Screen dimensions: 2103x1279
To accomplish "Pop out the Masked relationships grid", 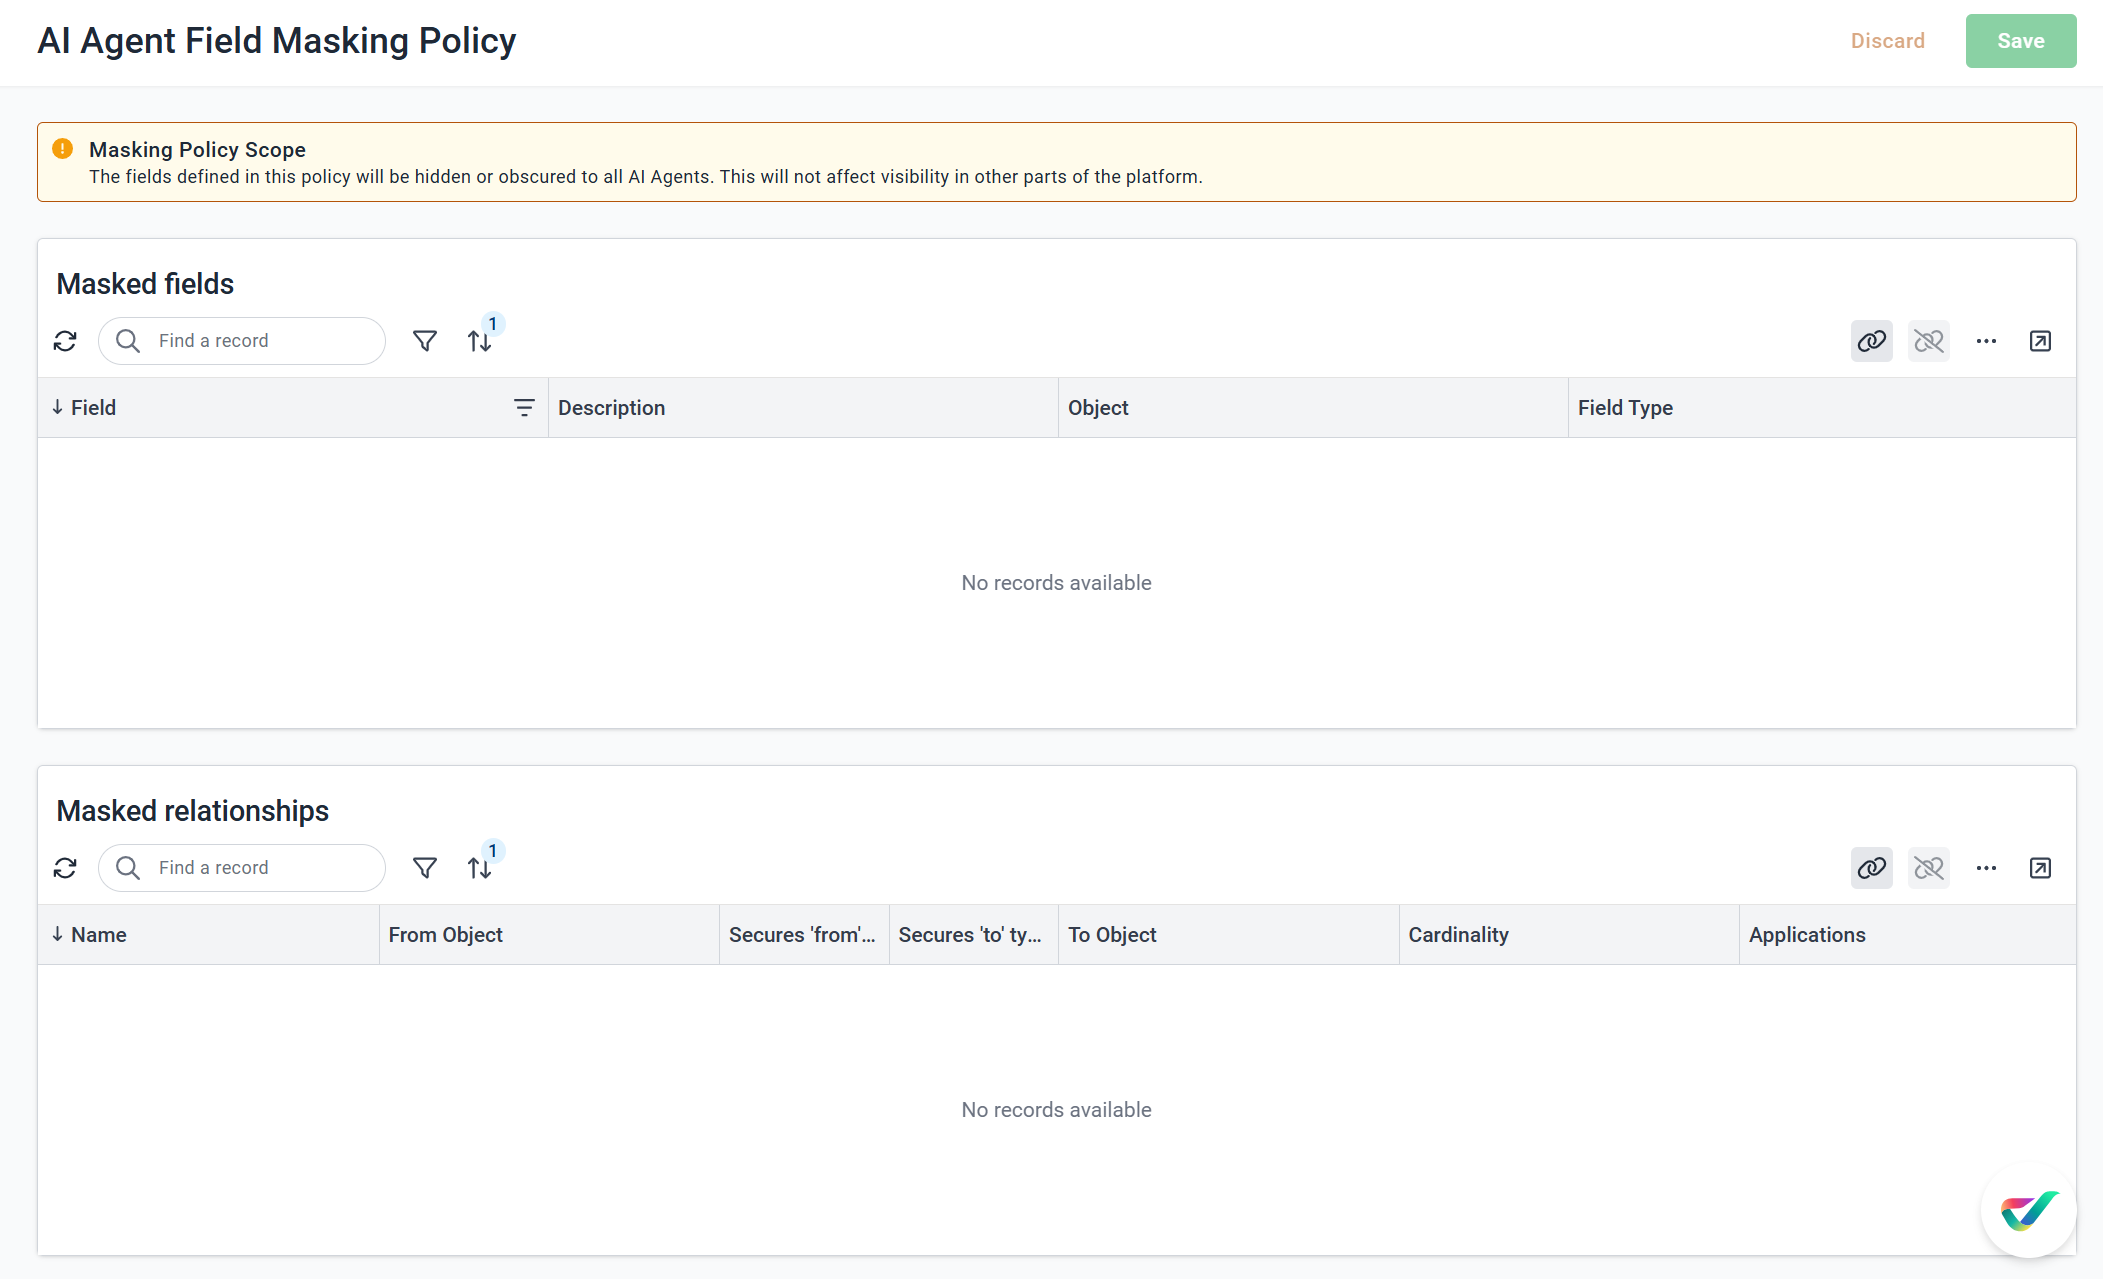I will (2040, 868).
